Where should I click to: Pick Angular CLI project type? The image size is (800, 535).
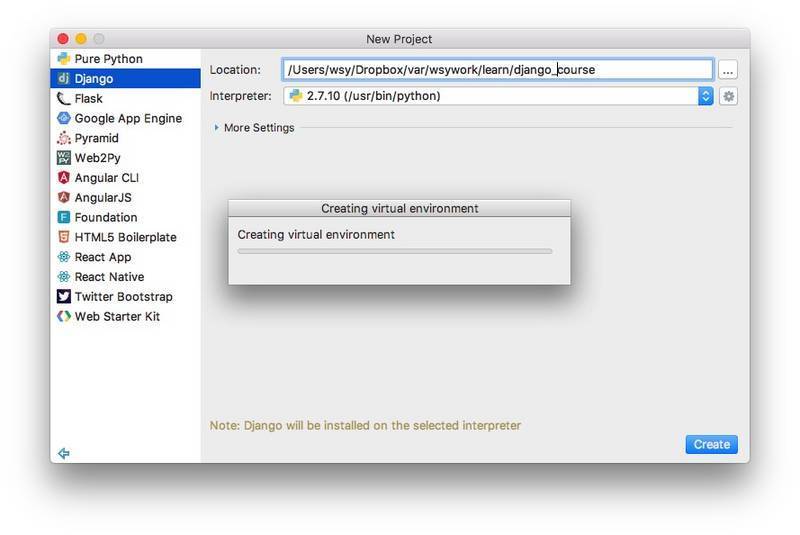pos(126,177)
